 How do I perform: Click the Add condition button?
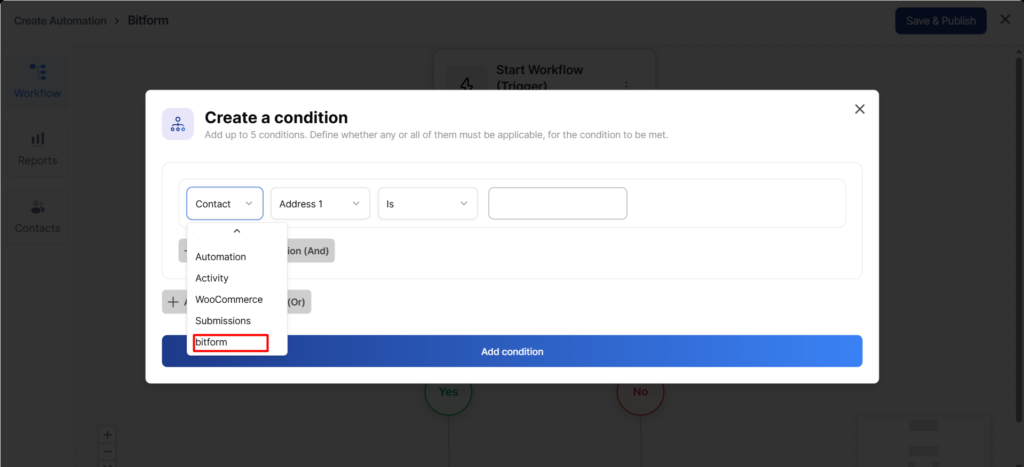[x=512, y=351]
